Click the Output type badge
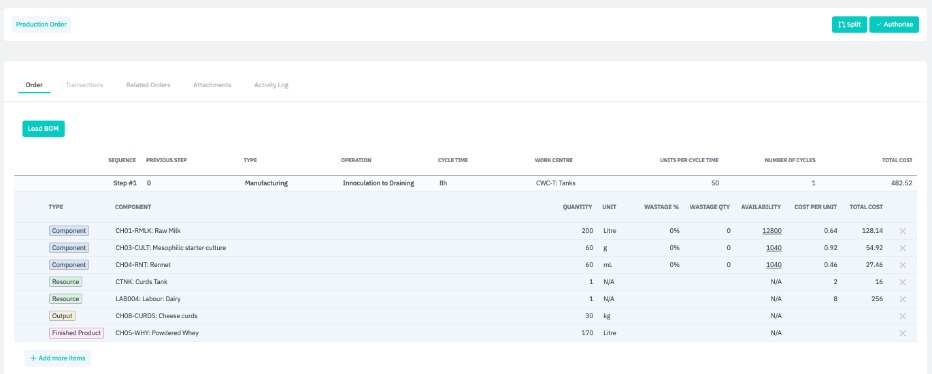Image resolution: width=932 pixels, height=374 pixels. click(62, 316)
